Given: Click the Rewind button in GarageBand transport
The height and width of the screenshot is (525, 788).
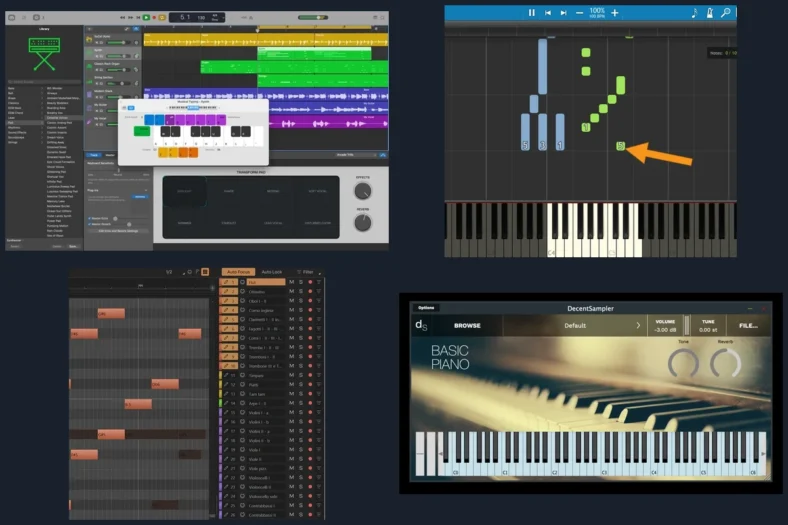Looking at the screenshot, I should coord(123,18).
